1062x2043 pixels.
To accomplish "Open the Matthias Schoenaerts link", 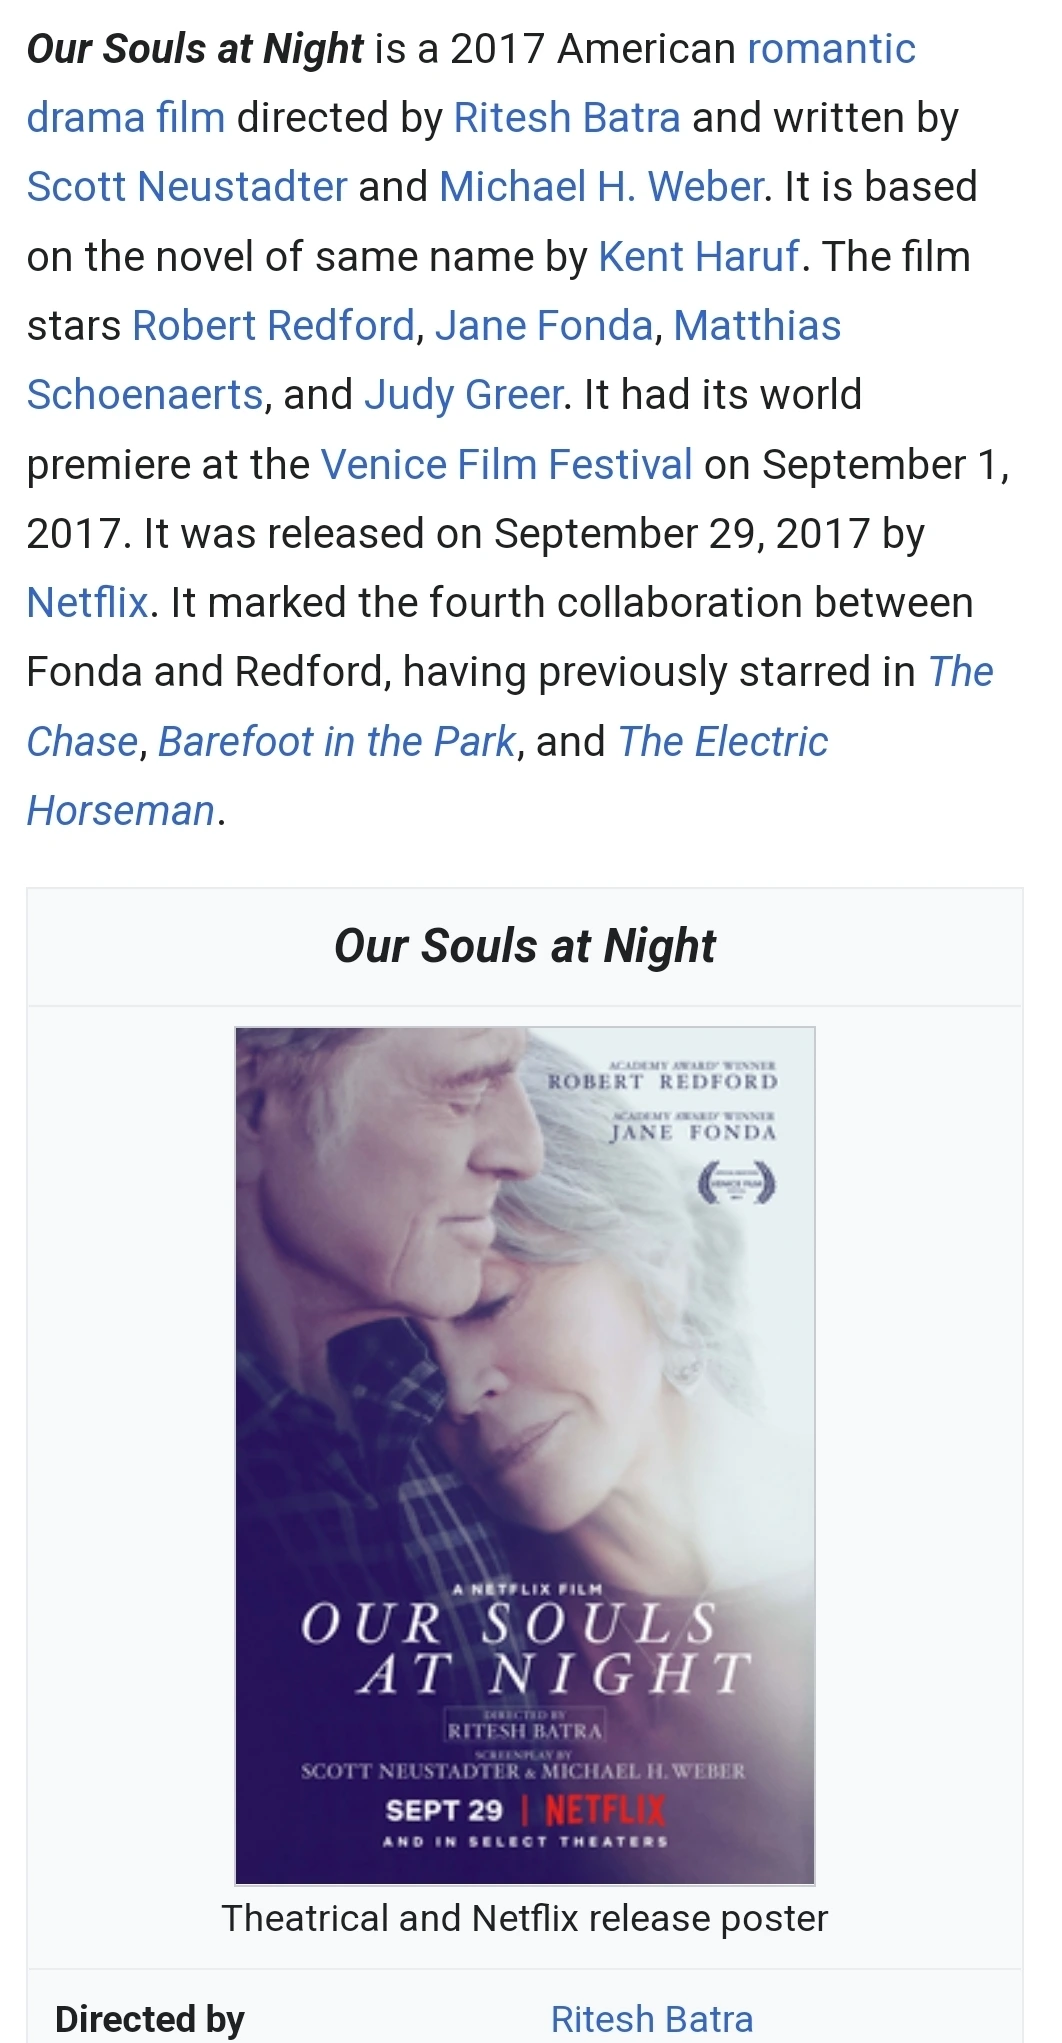I will point(757,326).
